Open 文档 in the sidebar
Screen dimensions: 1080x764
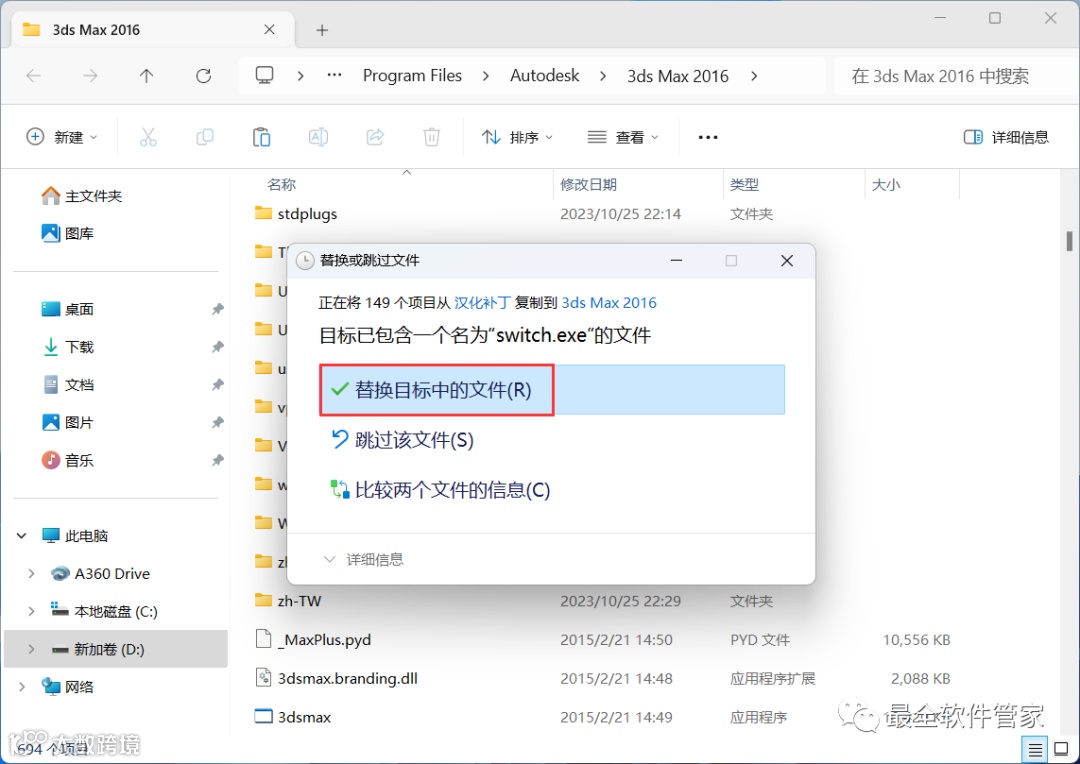[68, 384]
